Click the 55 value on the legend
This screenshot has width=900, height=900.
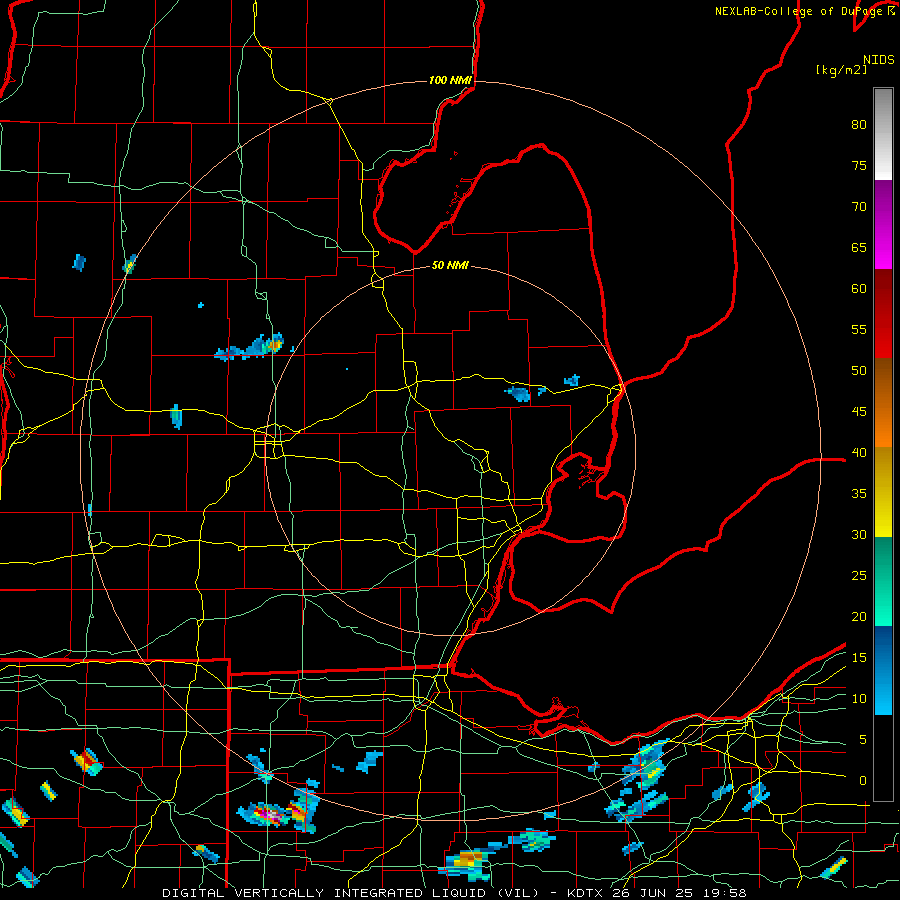click(x=859, y=329)
